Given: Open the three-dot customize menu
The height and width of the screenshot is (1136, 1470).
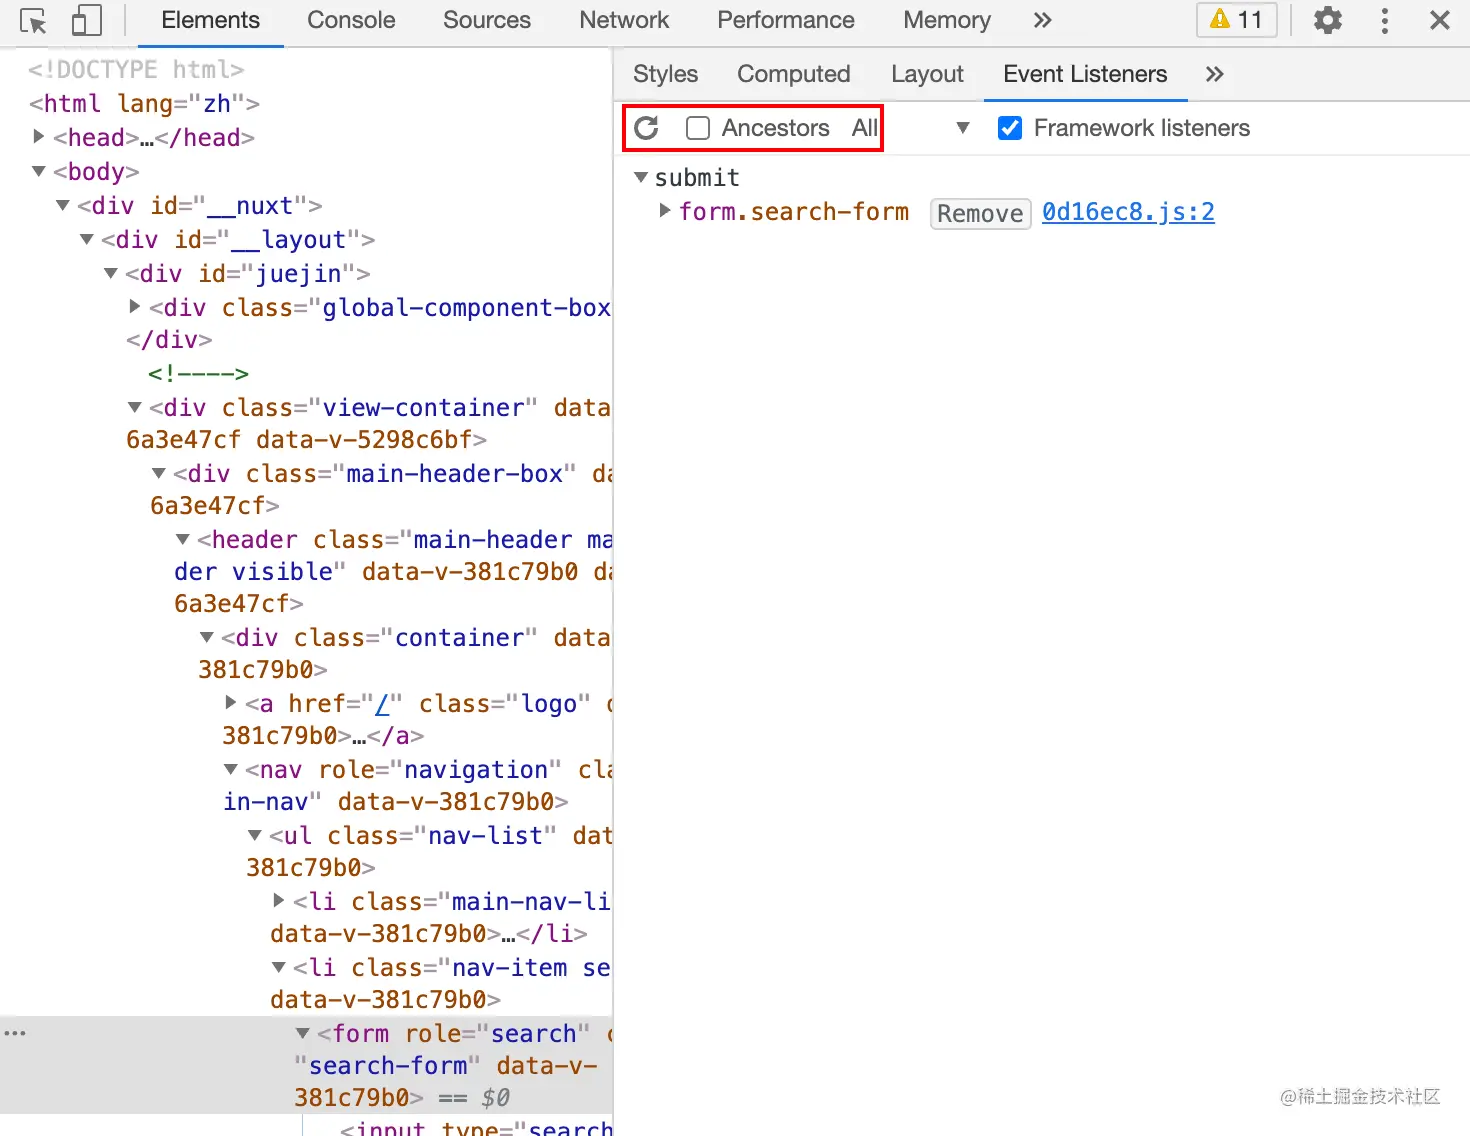Looking at the screenshot, I should click(x=1384, y=20).
